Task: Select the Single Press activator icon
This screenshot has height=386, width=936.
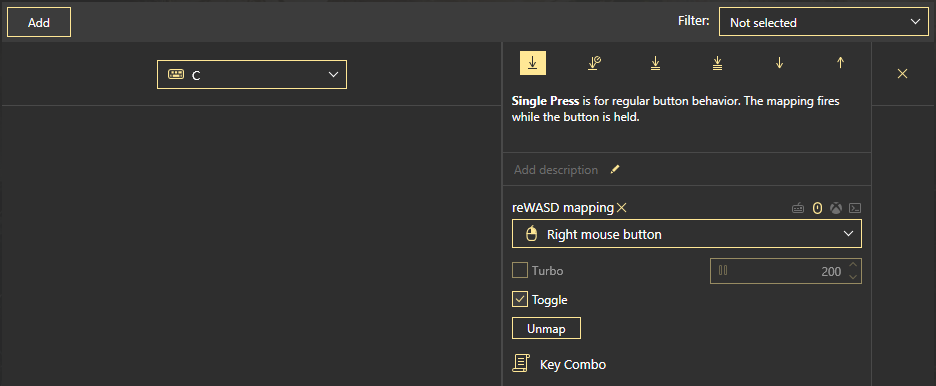Action: (532, 63)
